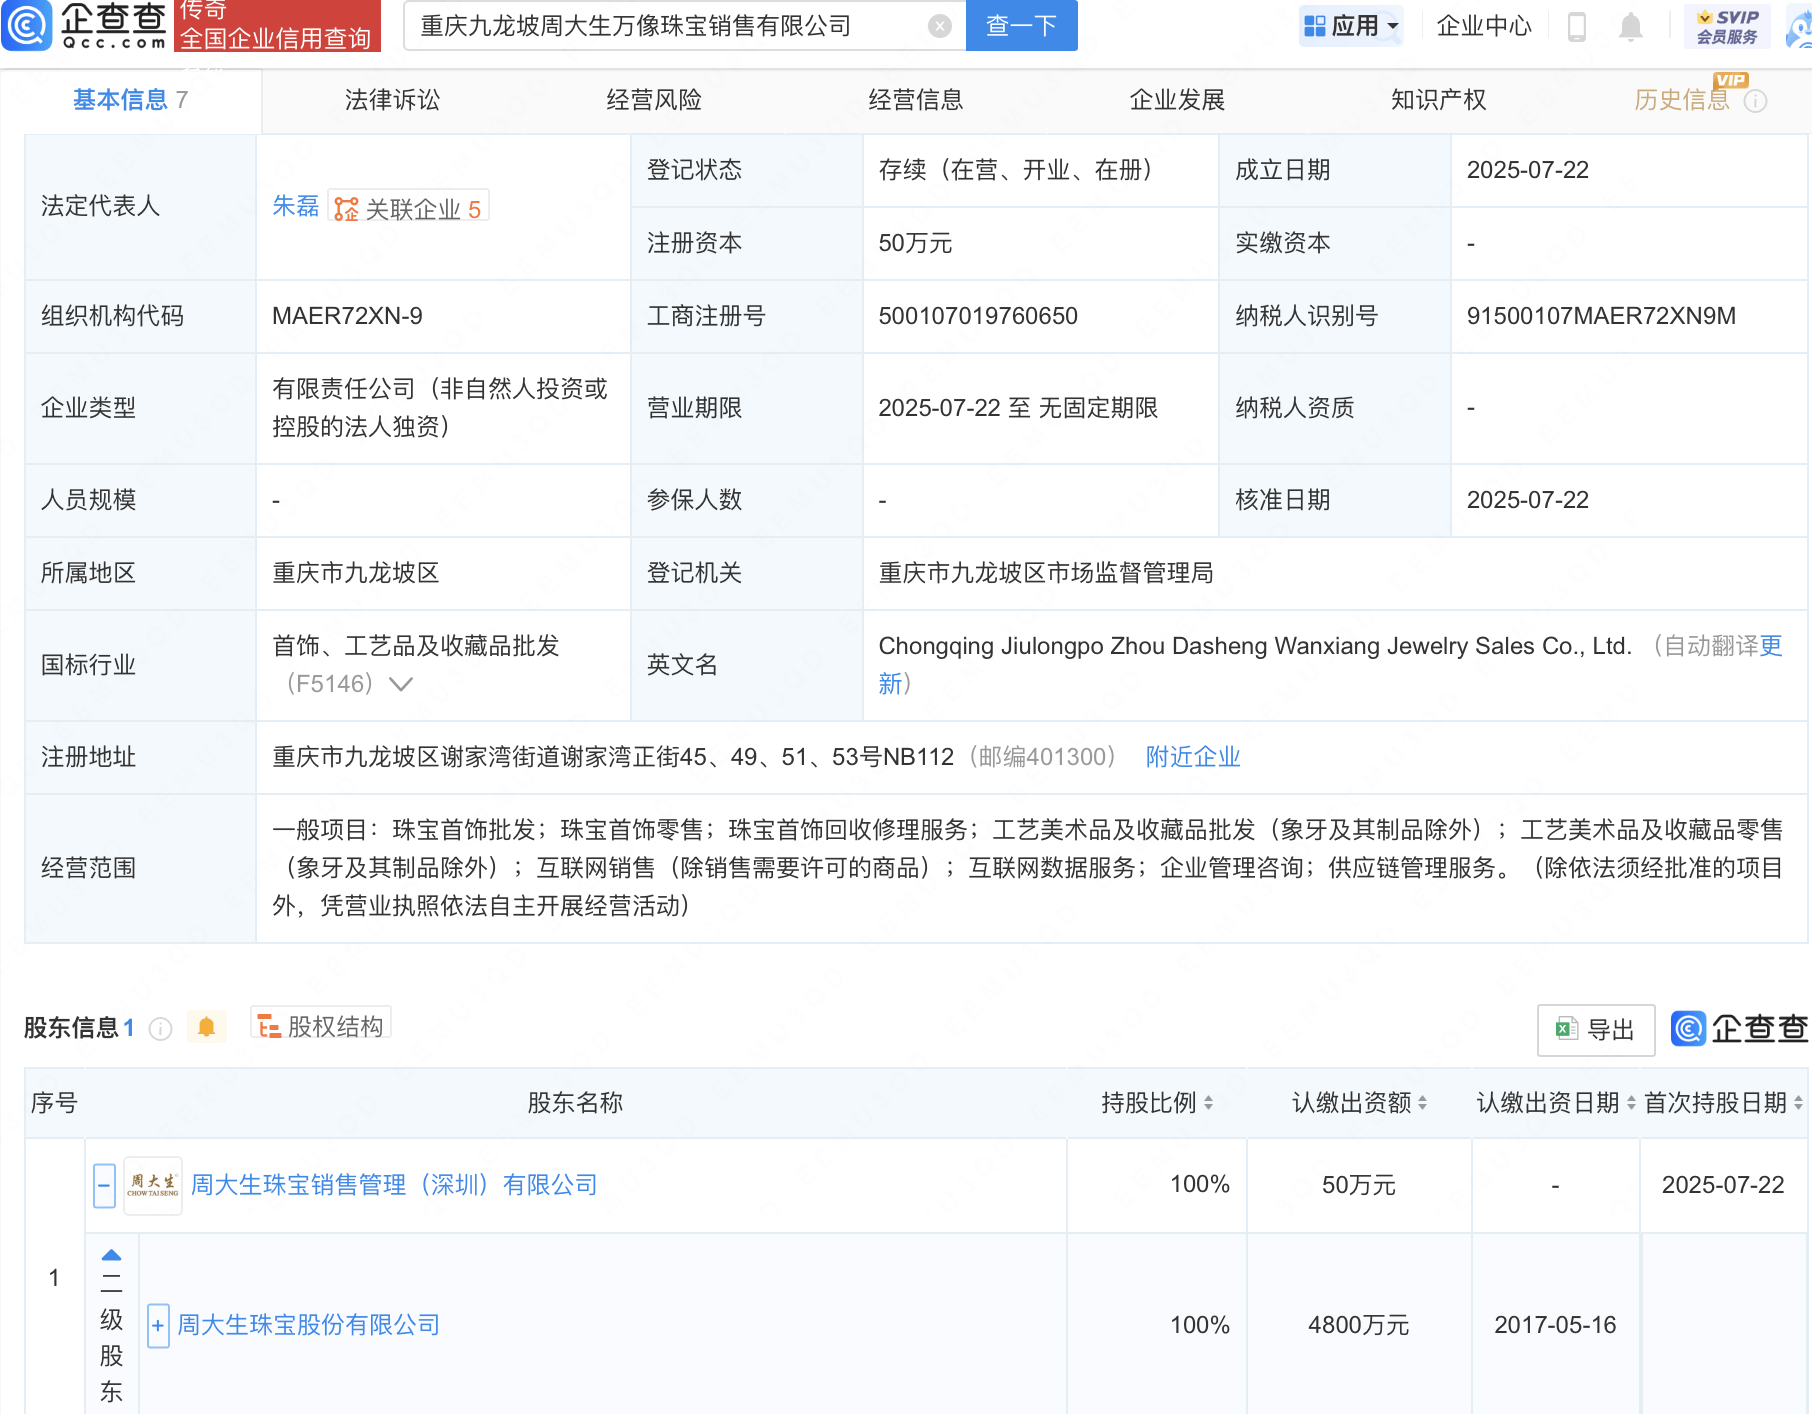Open the 应用 dropdown menu
This screenshot has height=1414, width=1812.
[x=1352, y=26]
